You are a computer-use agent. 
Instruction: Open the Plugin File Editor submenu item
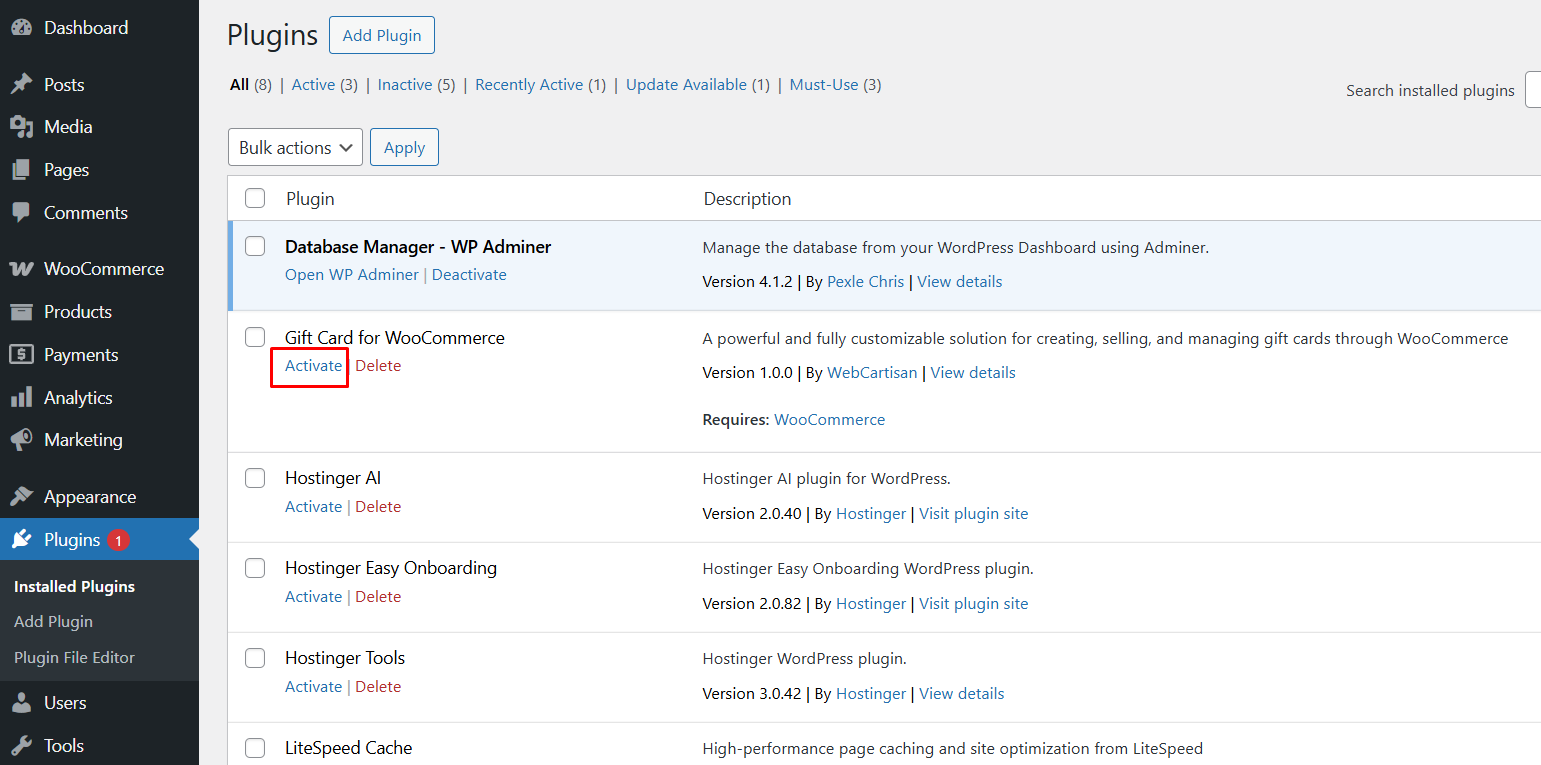[74, 657]
